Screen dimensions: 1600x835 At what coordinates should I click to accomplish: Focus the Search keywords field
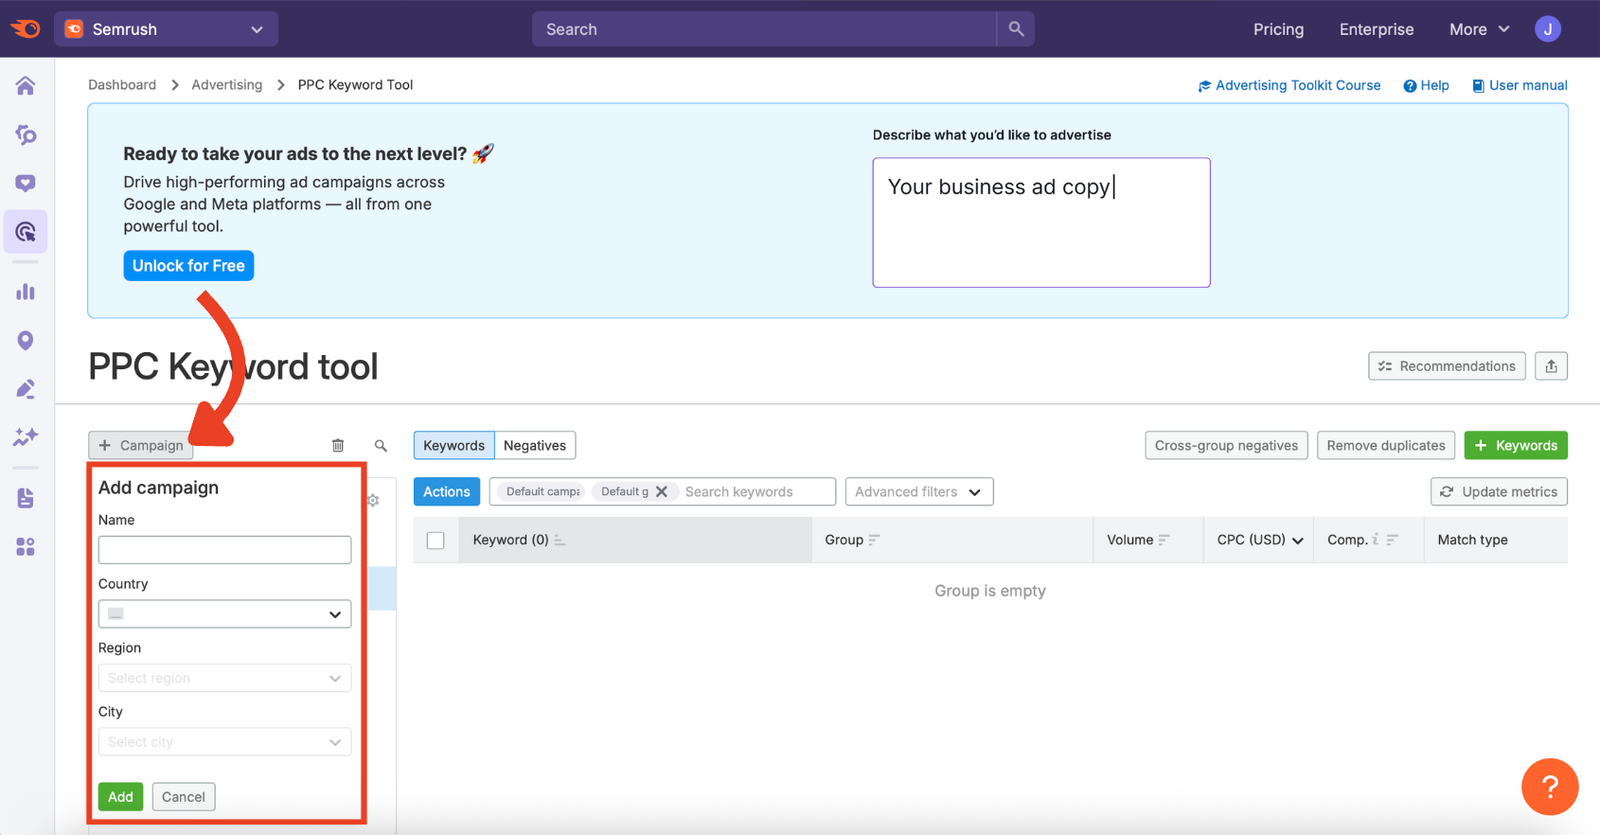tap(757, 492)
